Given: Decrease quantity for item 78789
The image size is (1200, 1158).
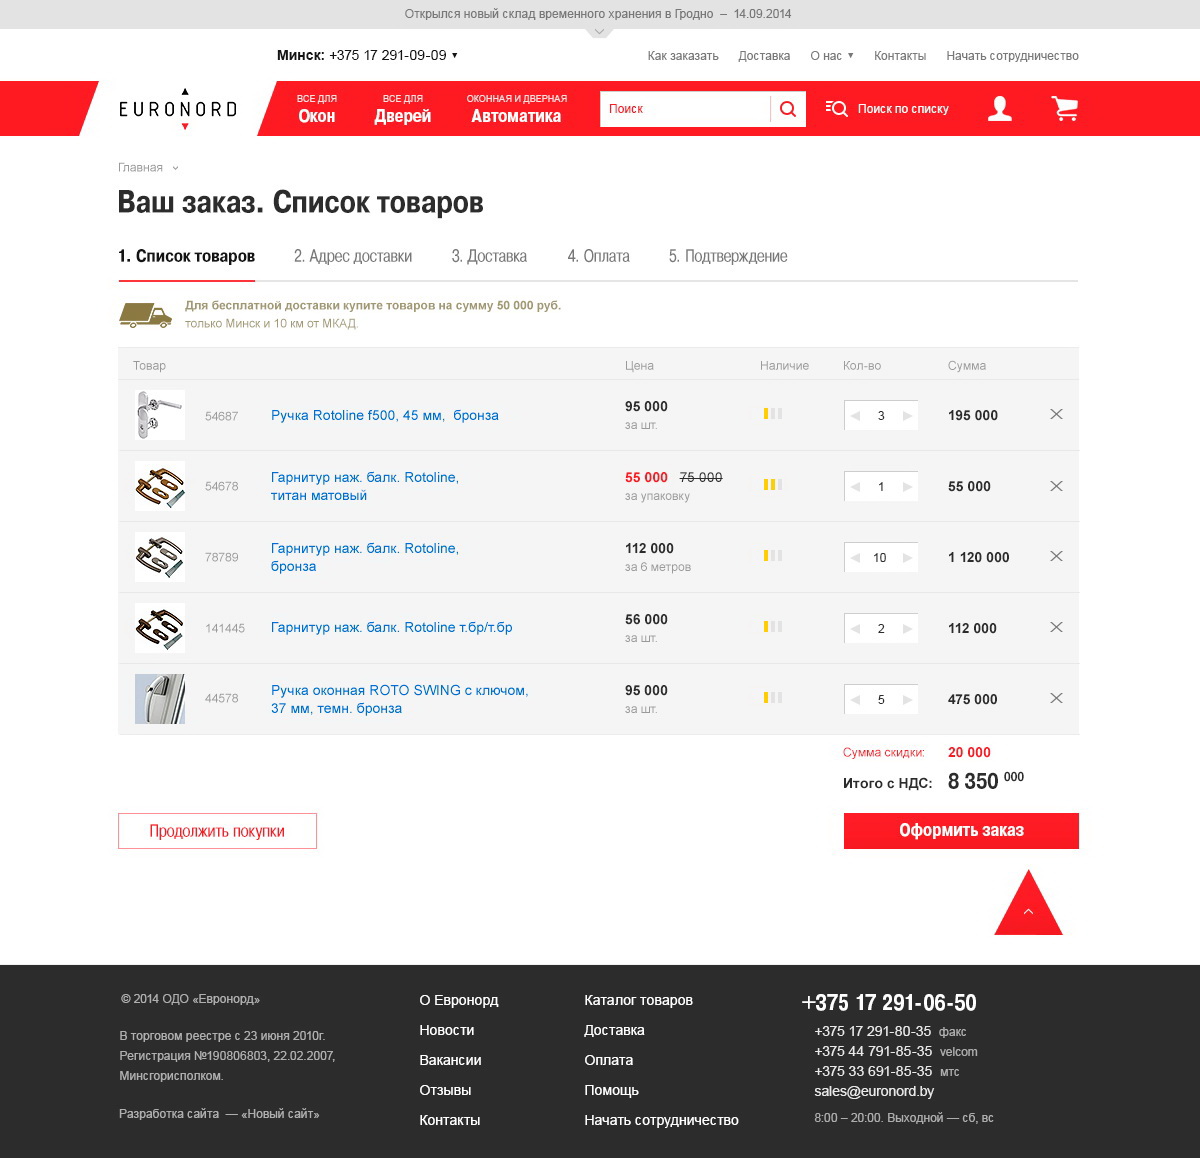Looking at the screenshot, I should click(x=855, y=558).
